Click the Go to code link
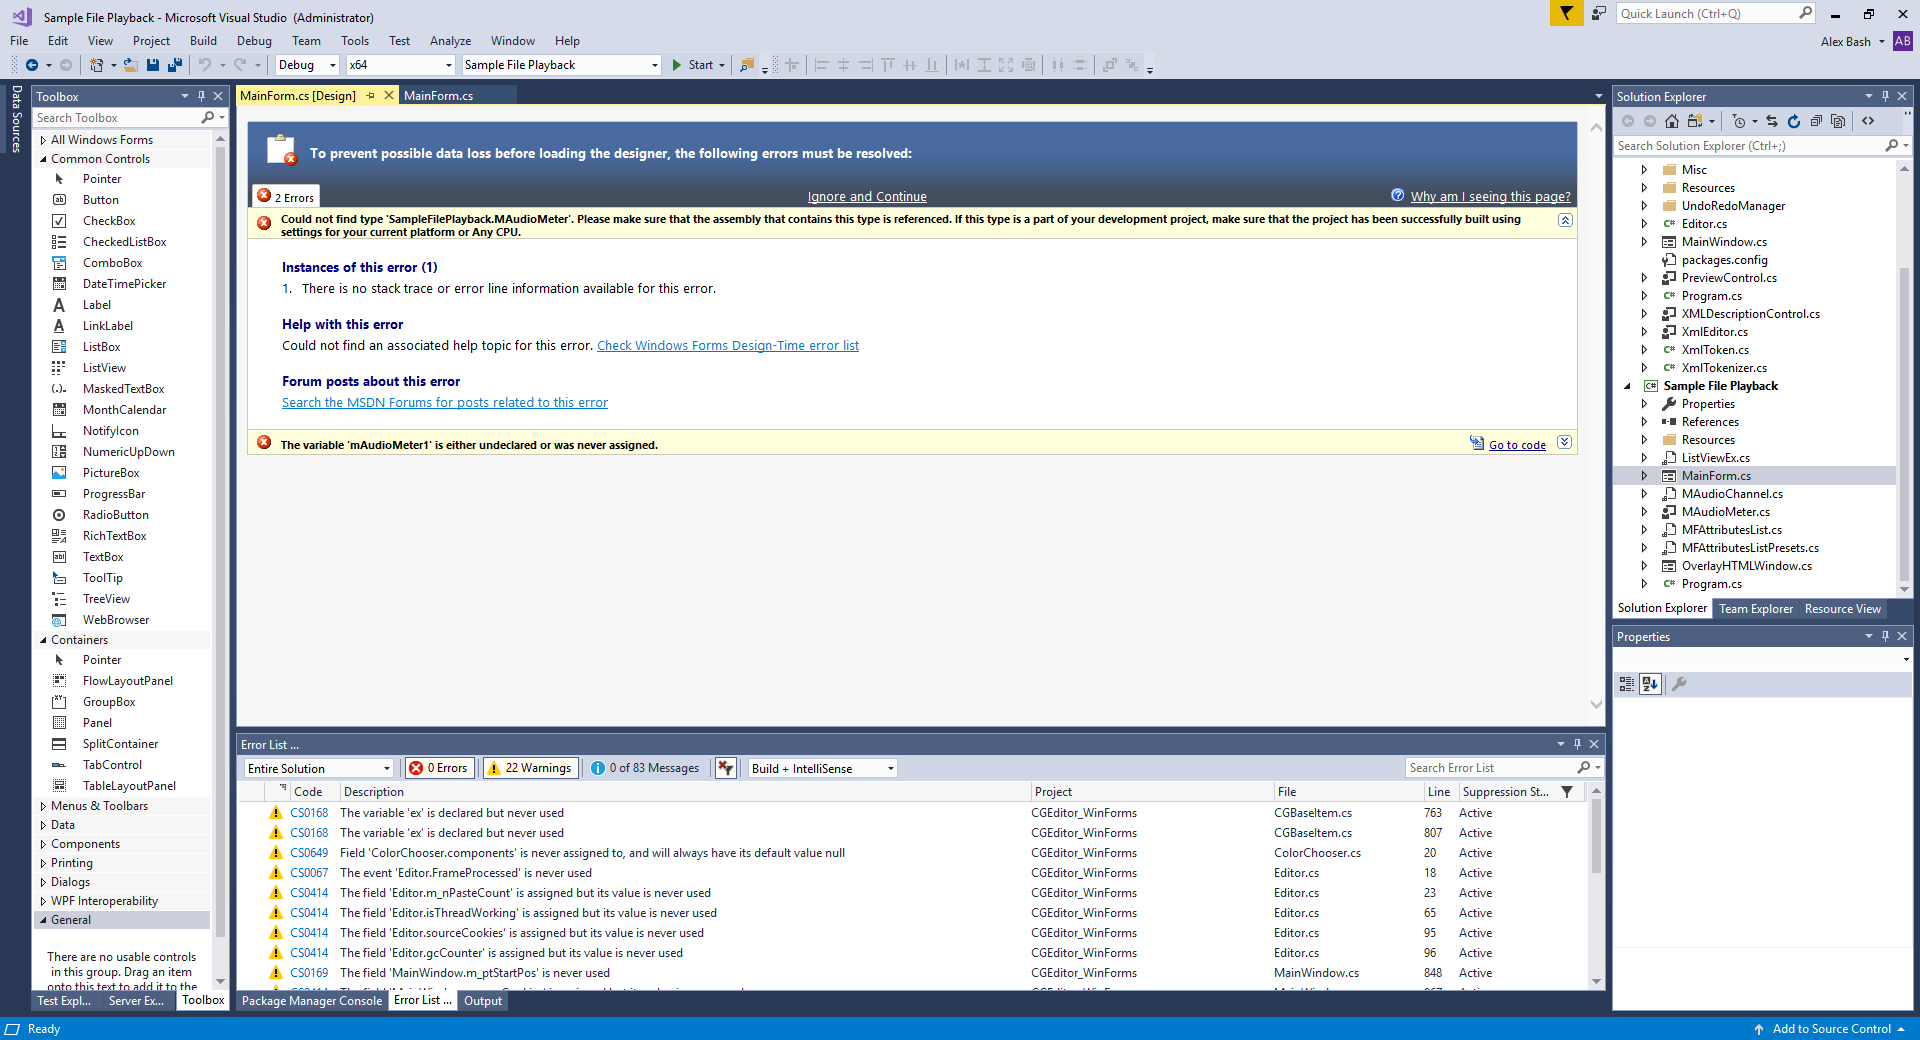The image size is (1920, 1040). [x=1517, y=445]
